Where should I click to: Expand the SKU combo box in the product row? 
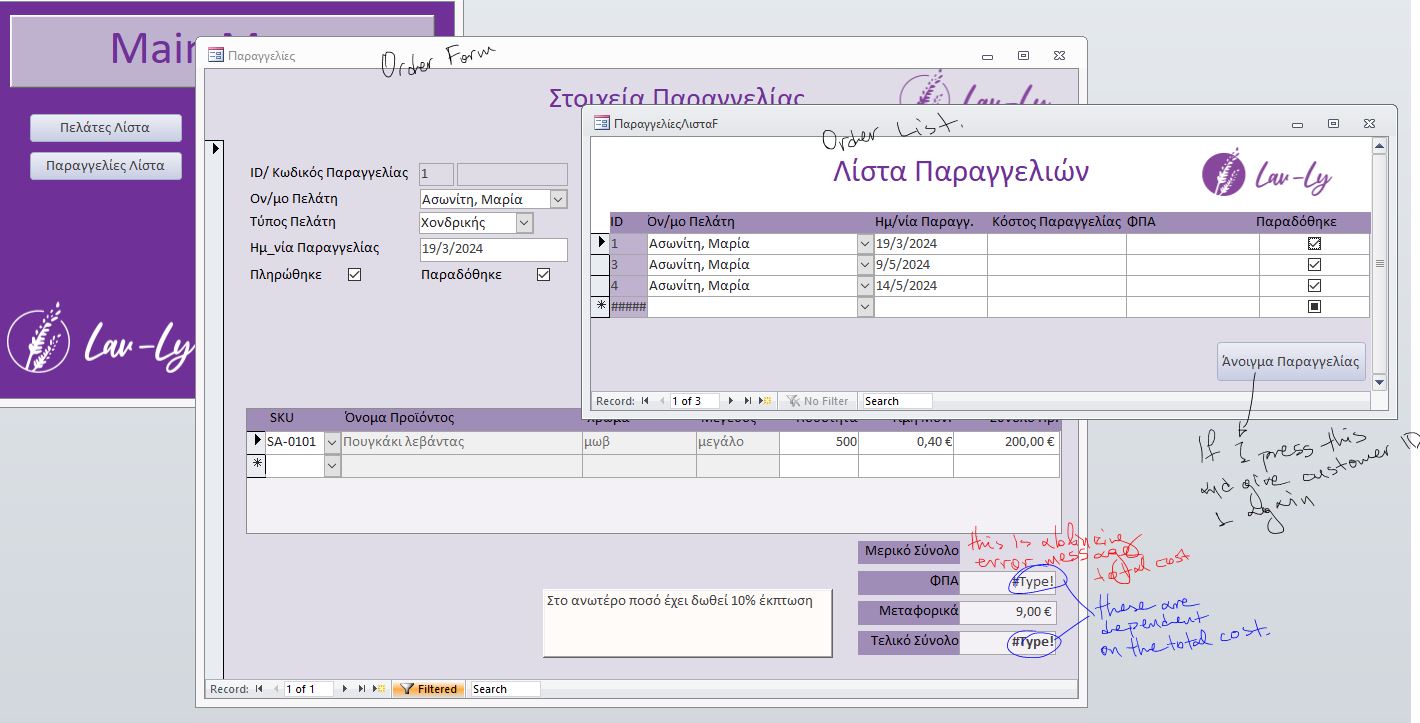tap(330, 441)
